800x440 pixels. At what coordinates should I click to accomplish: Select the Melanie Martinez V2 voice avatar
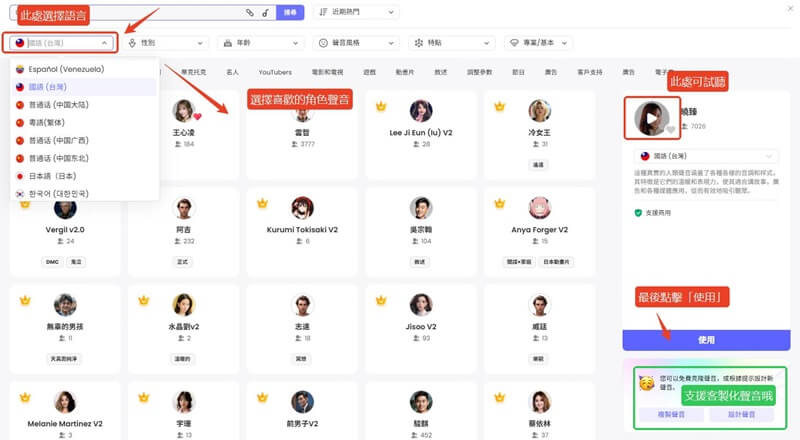pos(65,402)
